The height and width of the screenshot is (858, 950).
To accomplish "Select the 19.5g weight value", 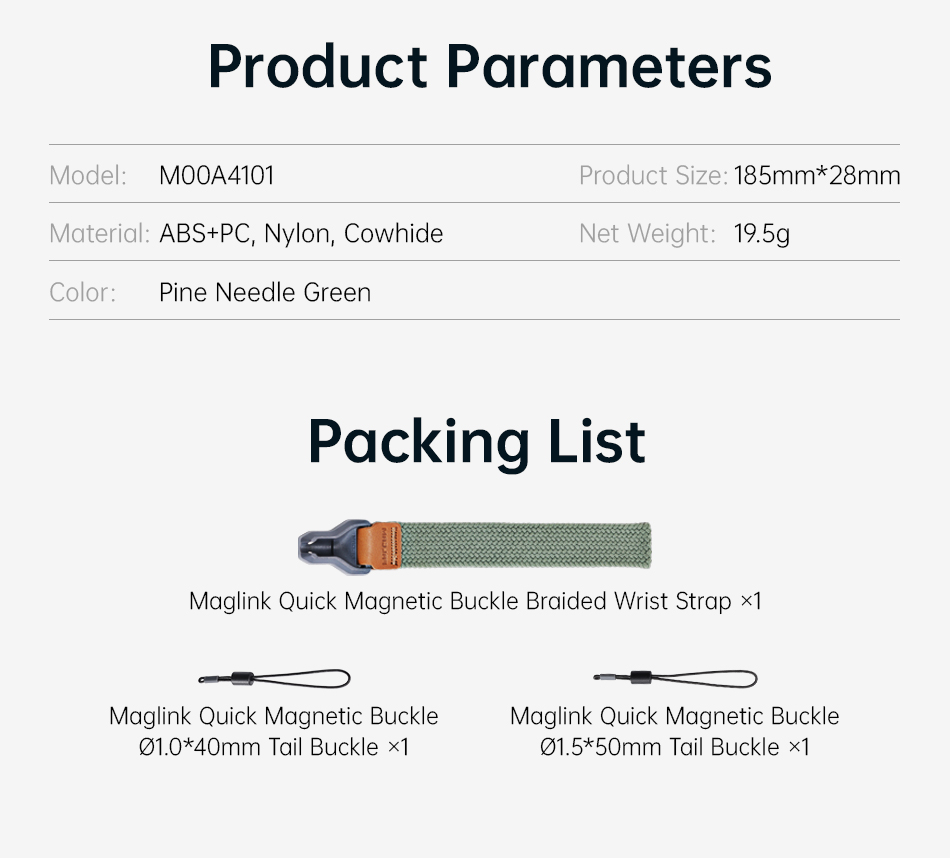I will [x=762, y=234].
